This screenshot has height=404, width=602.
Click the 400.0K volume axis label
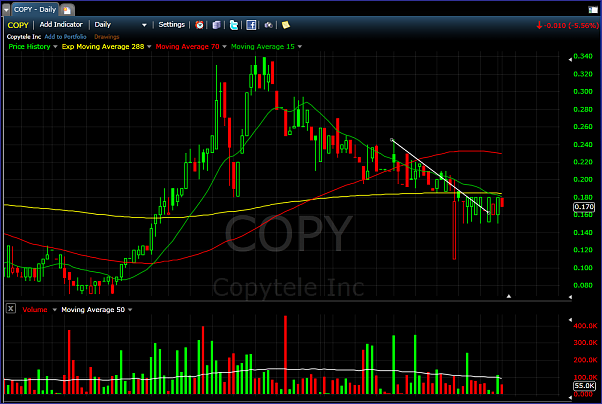click(585, 326)
